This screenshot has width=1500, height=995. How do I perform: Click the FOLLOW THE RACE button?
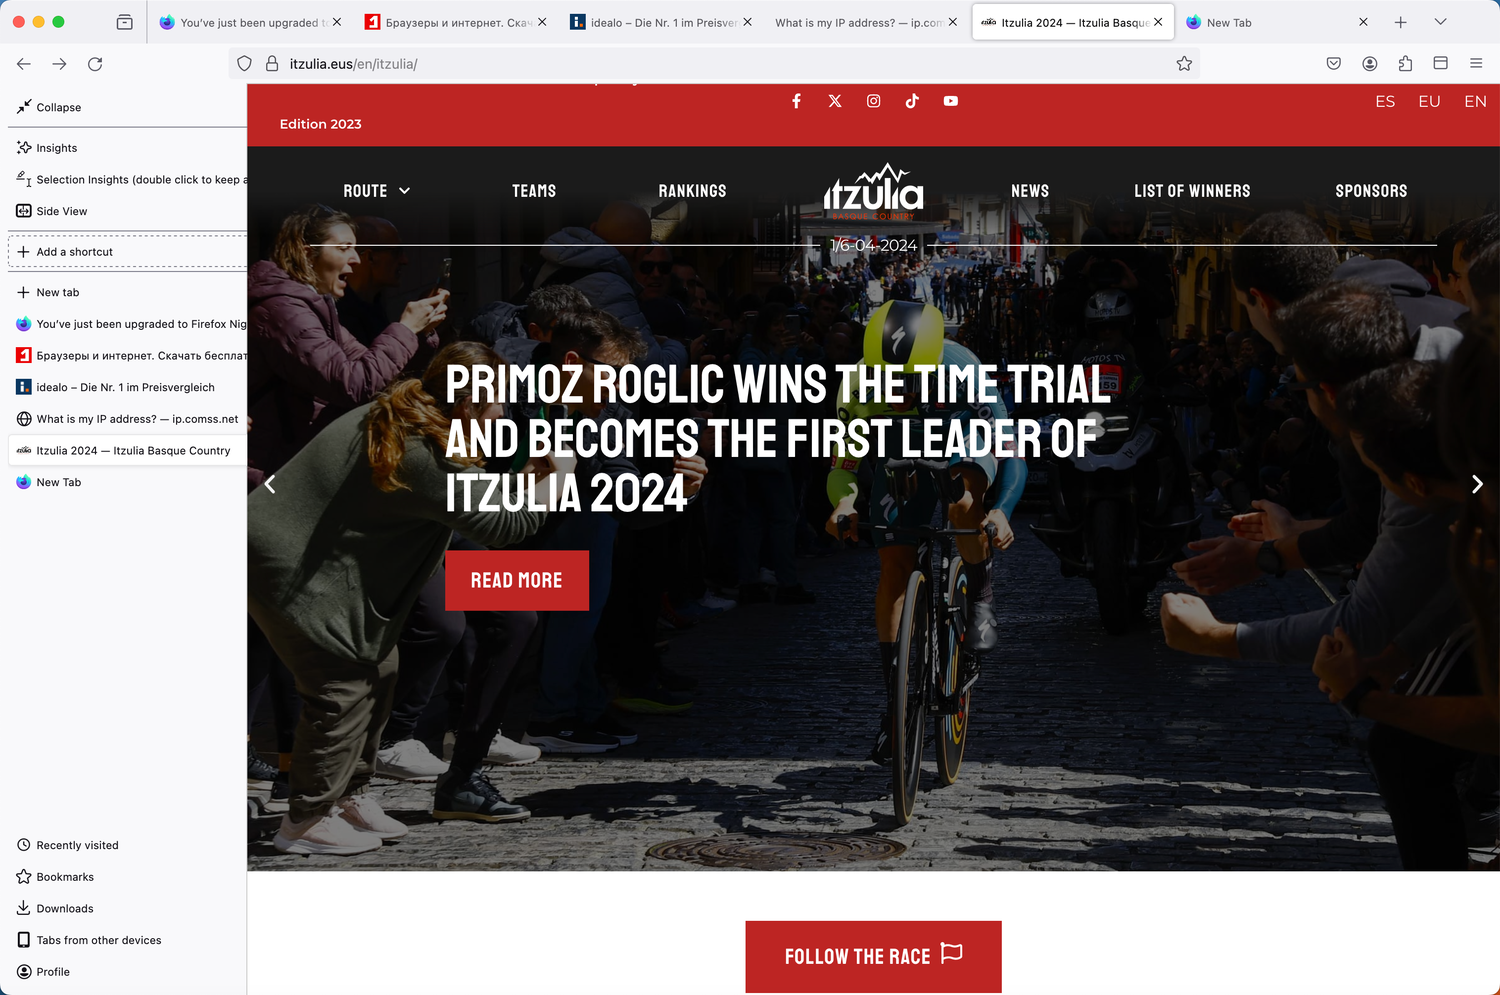click(873, 956)
